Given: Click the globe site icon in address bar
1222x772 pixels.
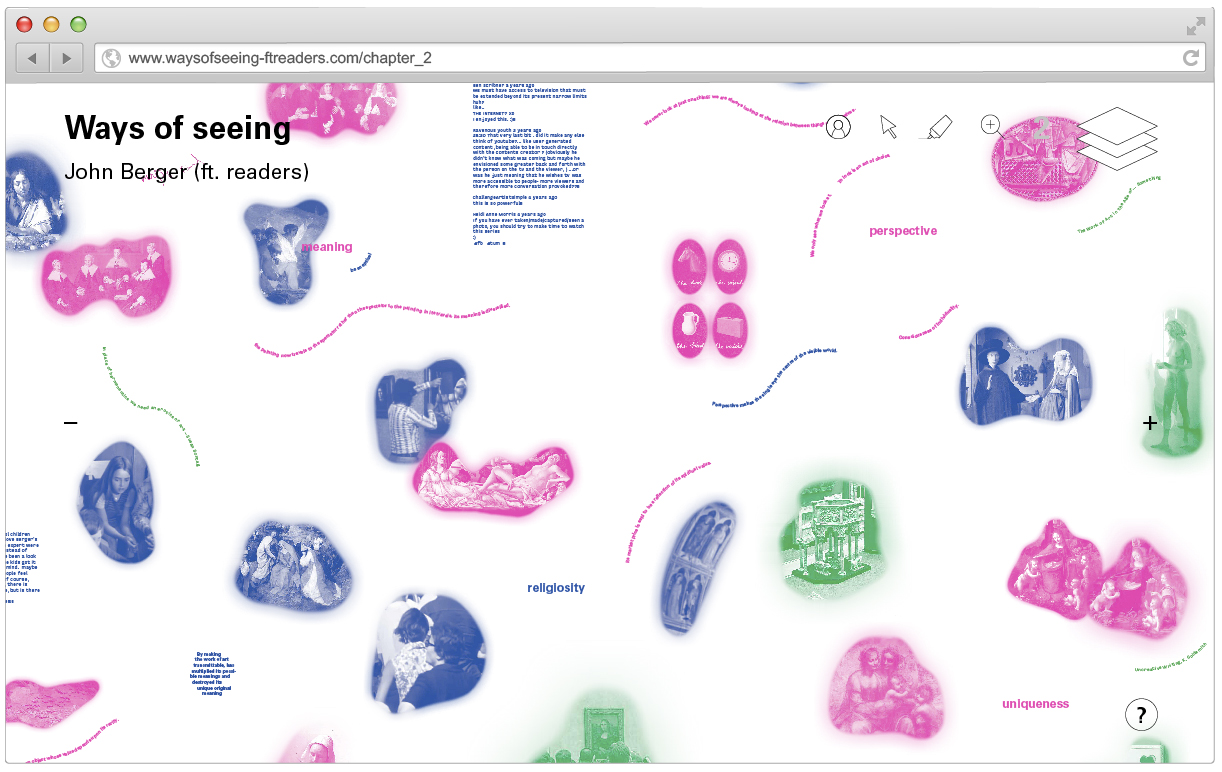Looking at the screenshot, I should 111,58.
